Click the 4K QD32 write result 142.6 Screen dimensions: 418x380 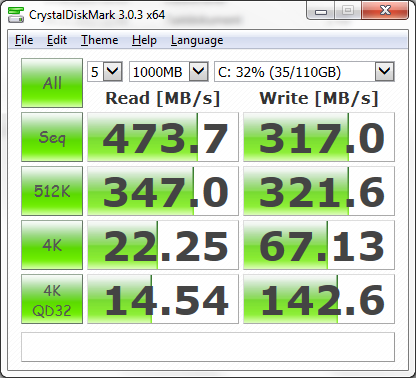tap(319, 299)
